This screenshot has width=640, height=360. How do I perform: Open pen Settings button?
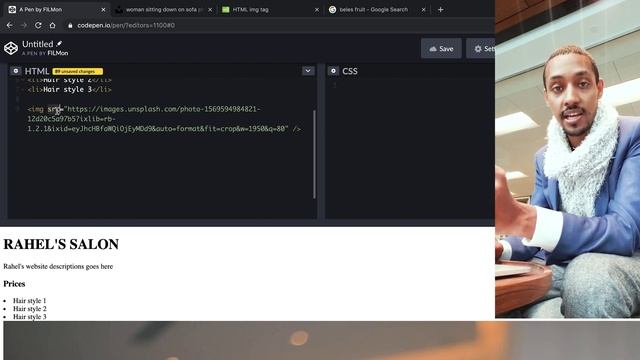coord(481,49)
